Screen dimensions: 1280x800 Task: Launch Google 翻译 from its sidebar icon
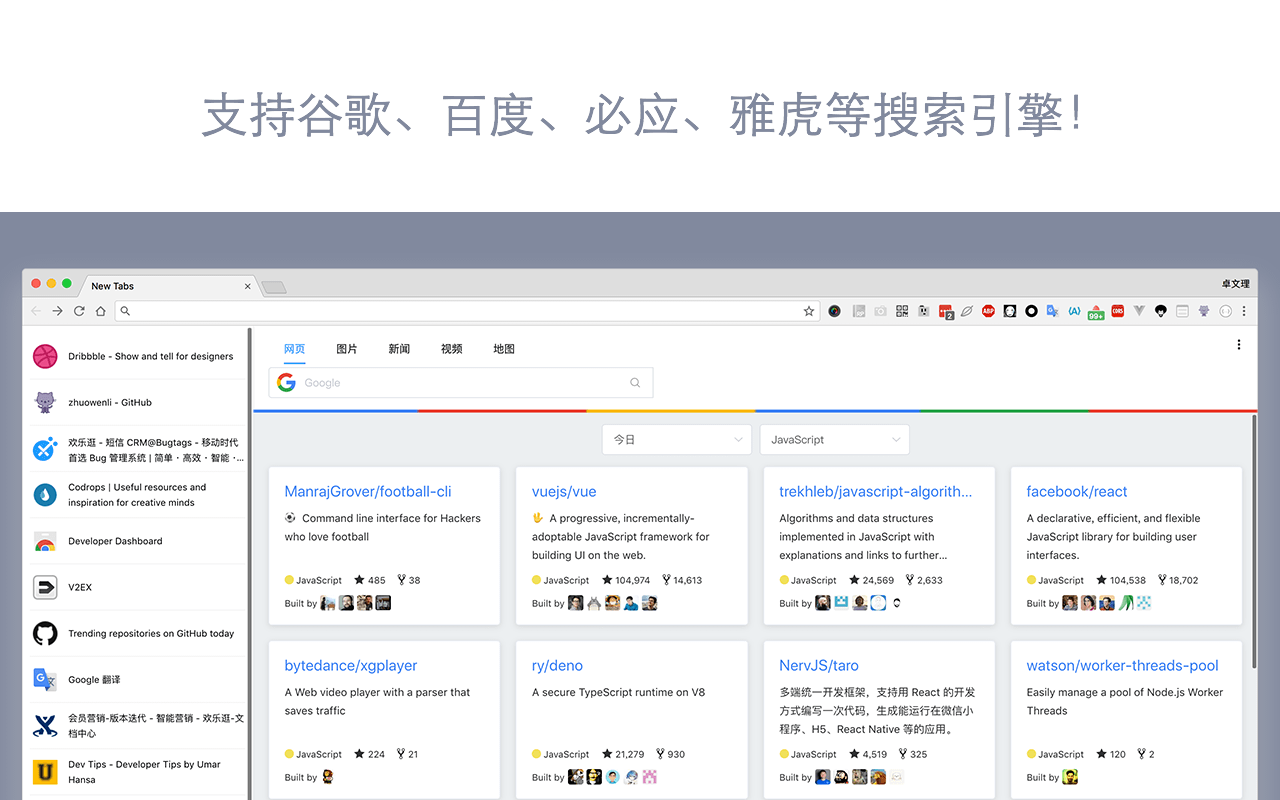[45, 679]
